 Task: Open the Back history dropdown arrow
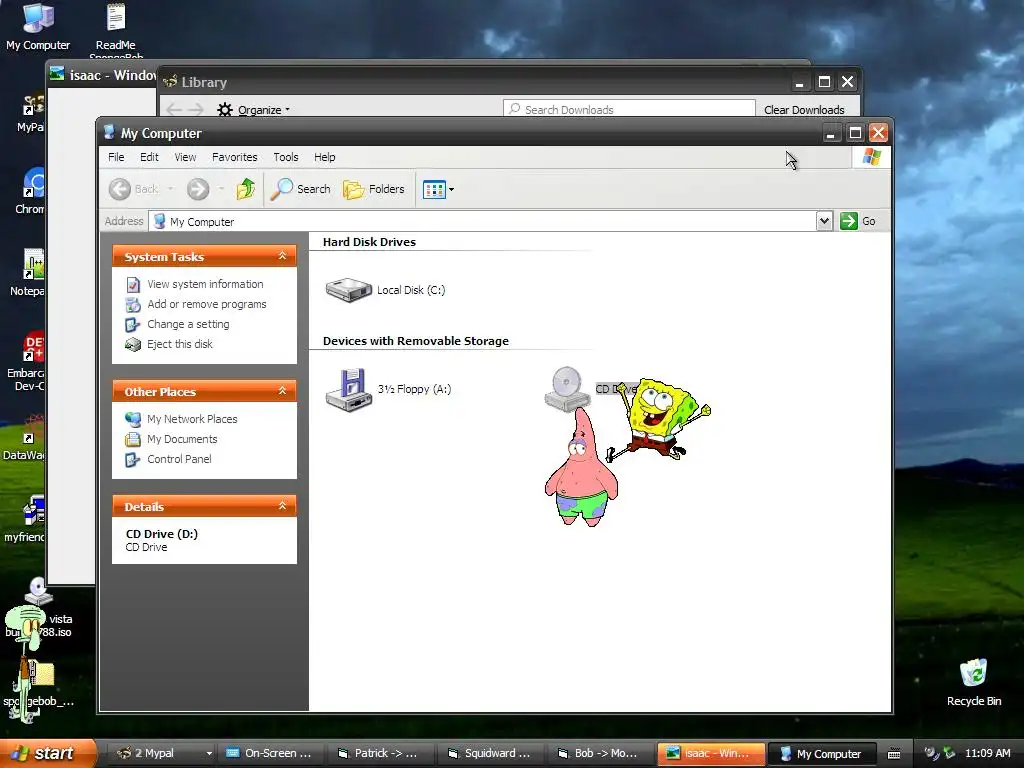click(170, 189)
